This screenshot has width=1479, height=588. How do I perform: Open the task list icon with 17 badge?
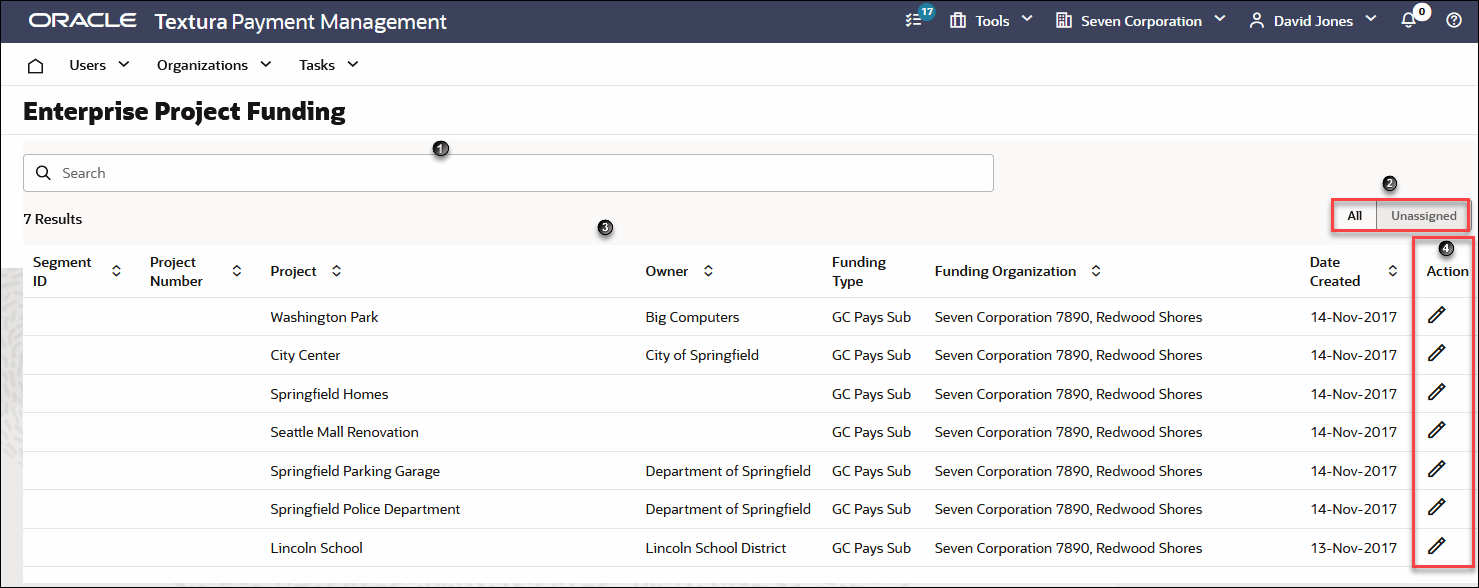(913, 20)
